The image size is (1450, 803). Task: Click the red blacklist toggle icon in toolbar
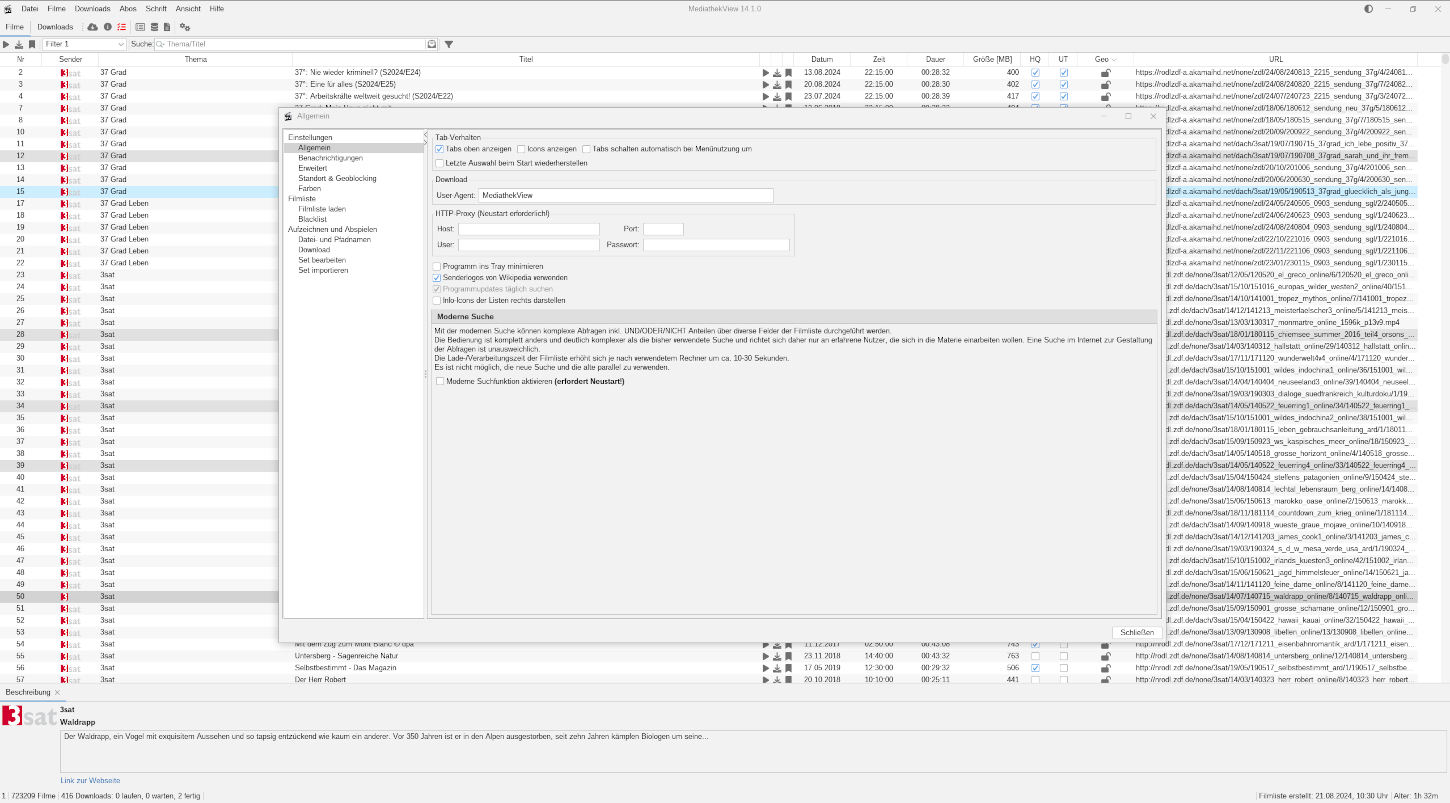(122, 27)
